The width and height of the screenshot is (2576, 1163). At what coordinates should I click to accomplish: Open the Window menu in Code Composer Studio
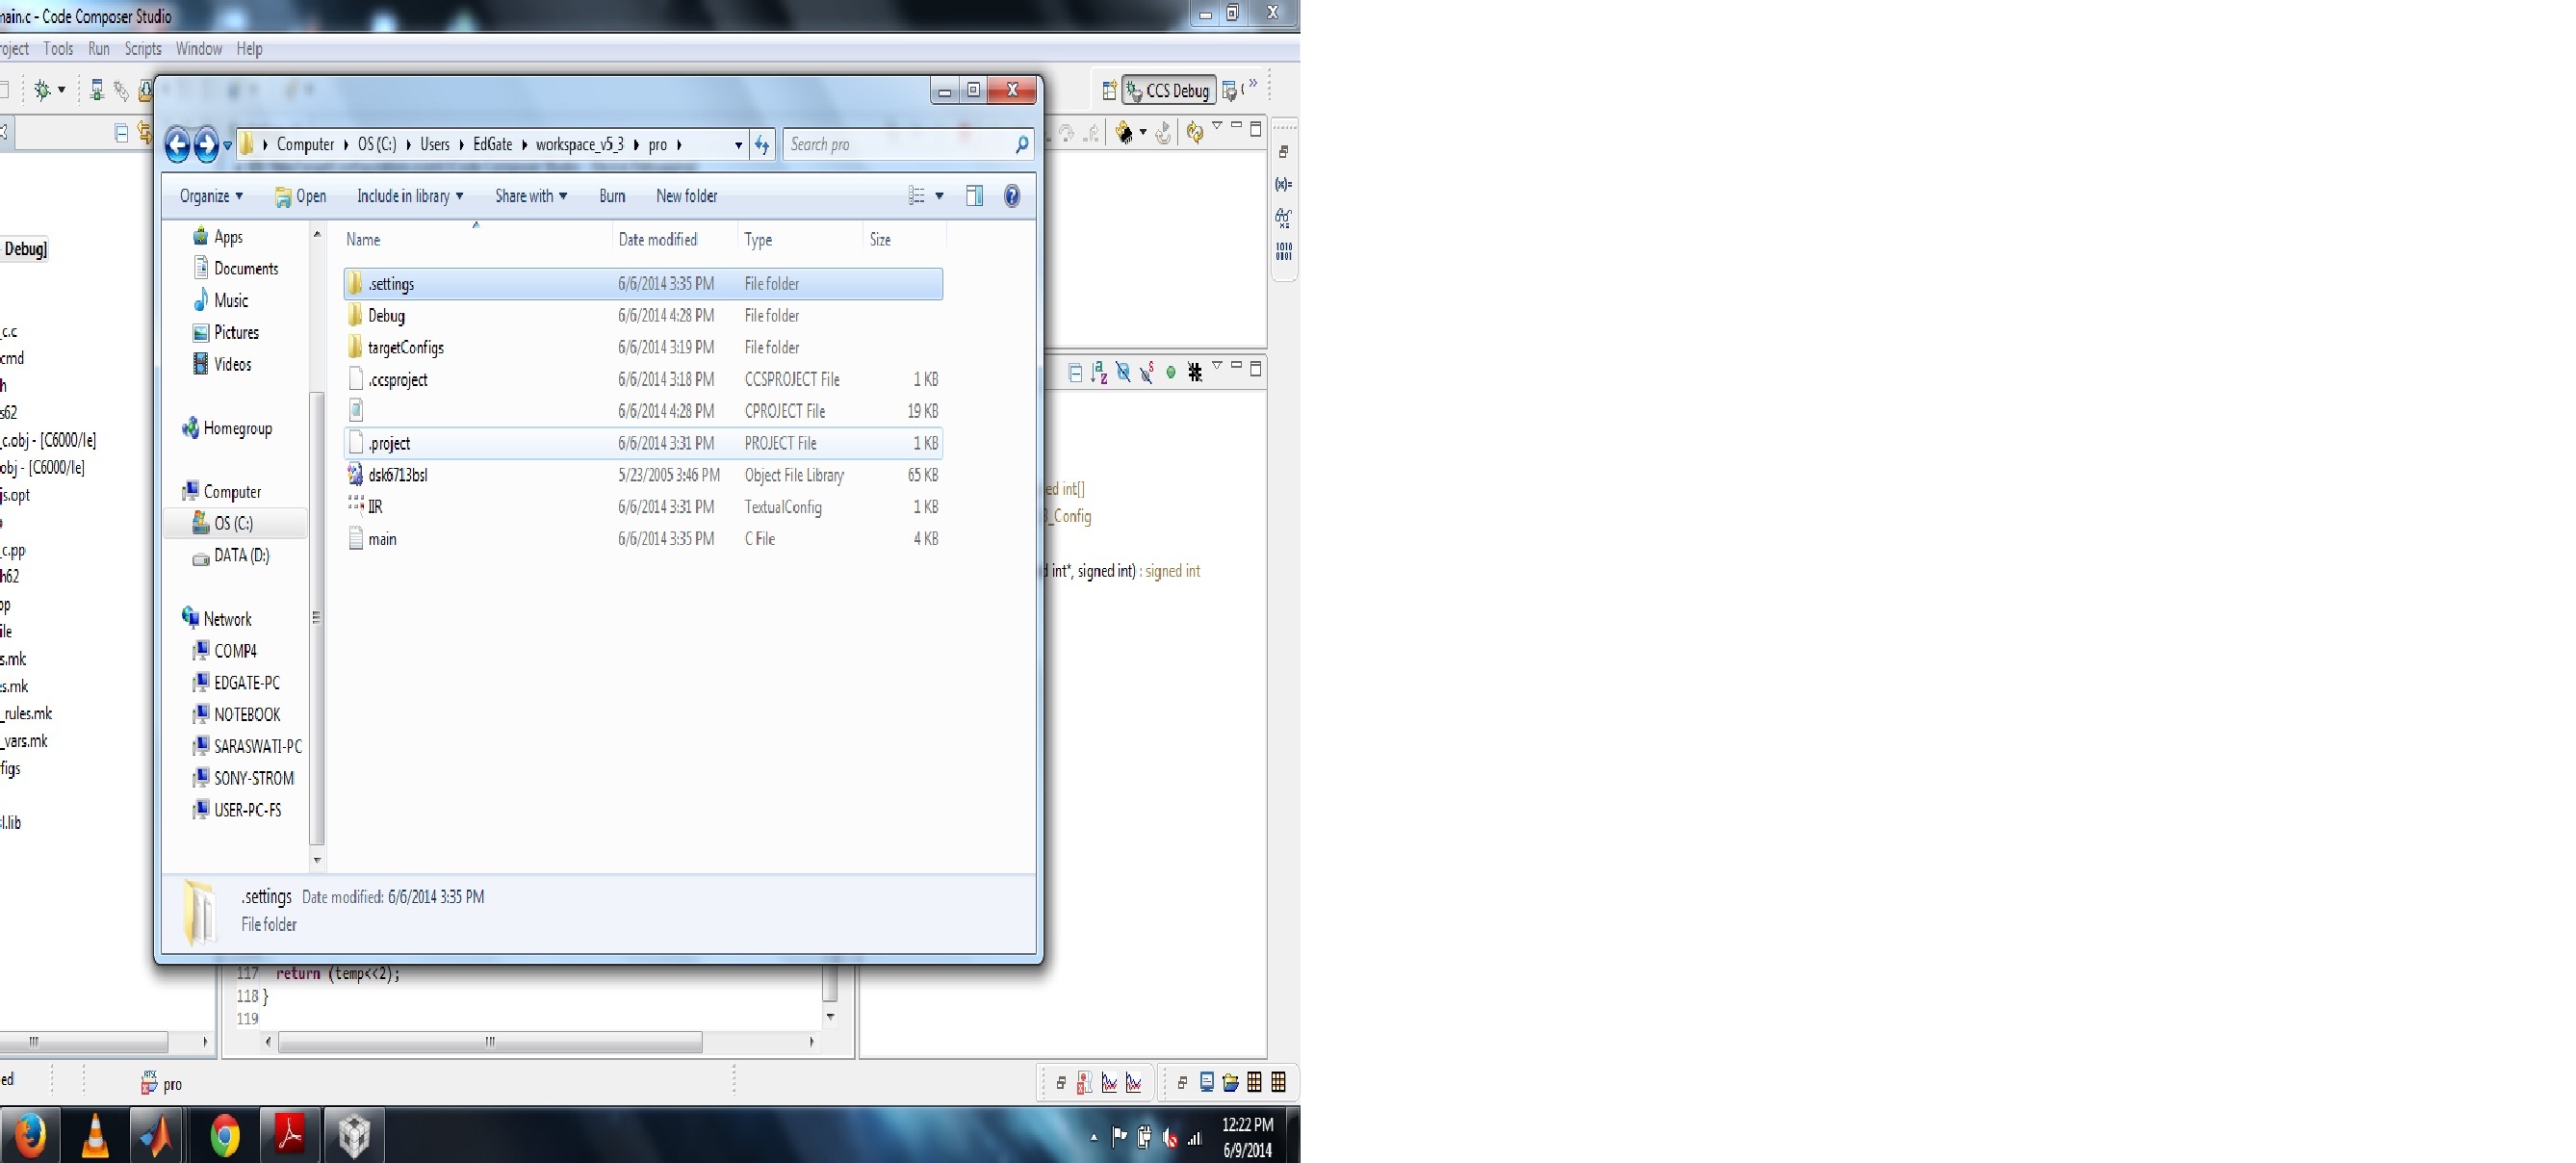[198, 48]
